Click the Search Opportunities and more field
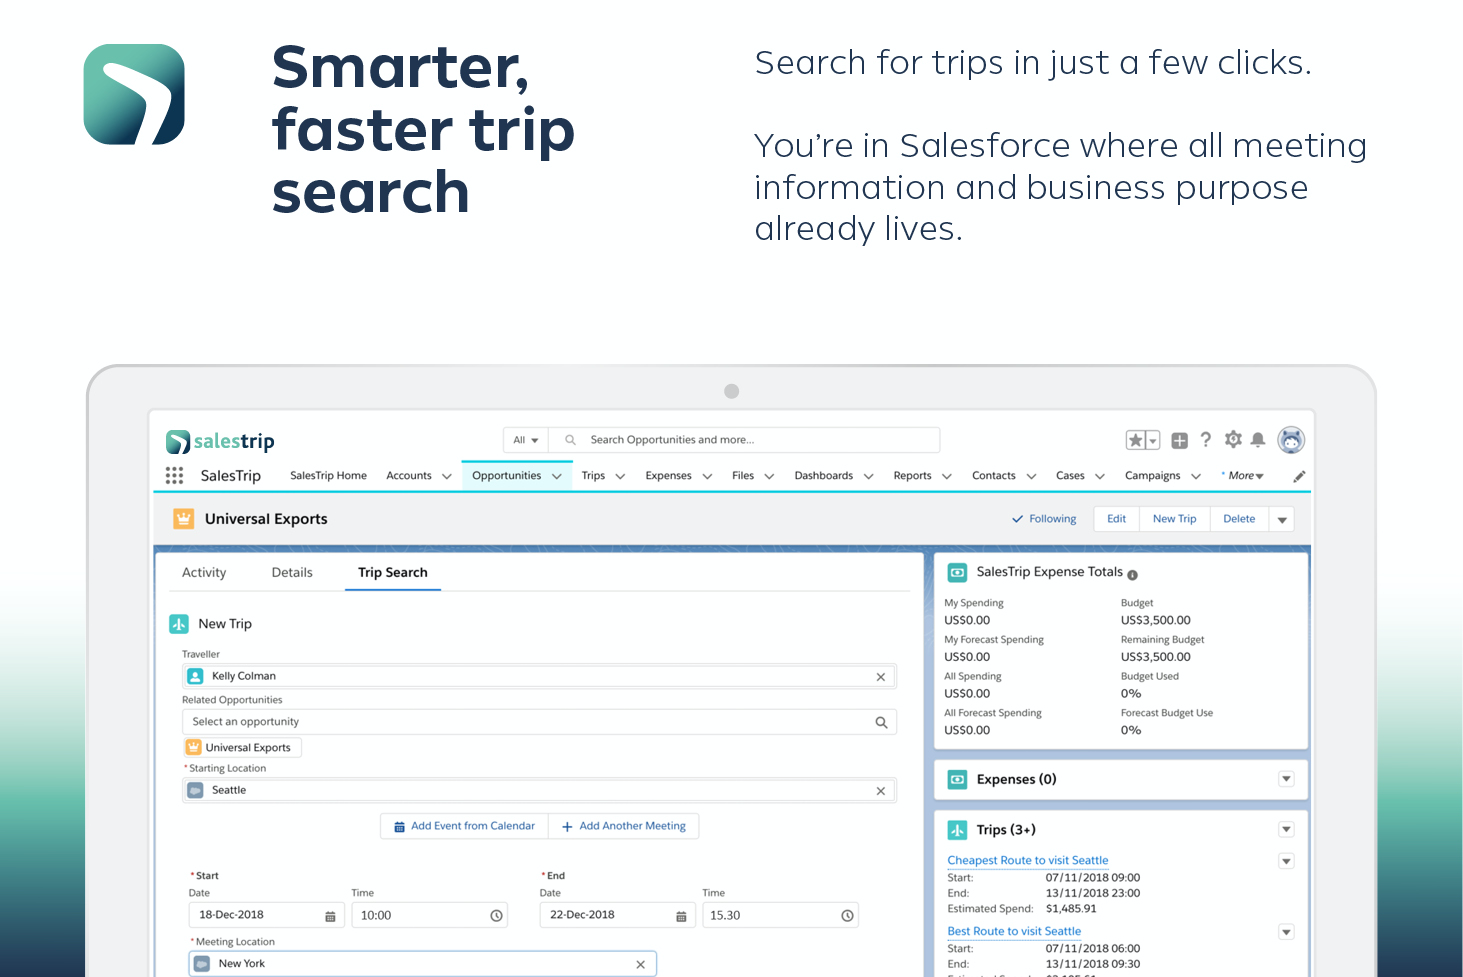Image resolution: width=1463 pixels, height=977 pixels. click(745, 440)
